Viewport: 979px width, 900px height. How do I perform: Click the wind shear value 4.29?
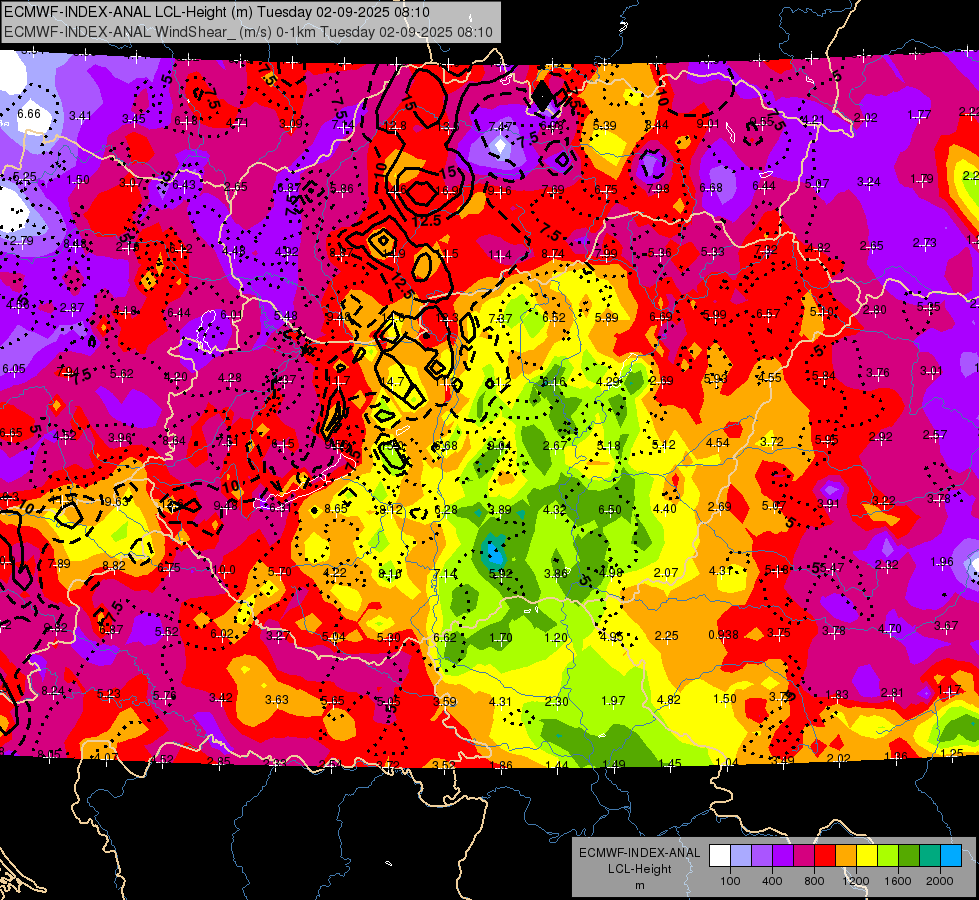pyautogui.click(x=608, y=382)
